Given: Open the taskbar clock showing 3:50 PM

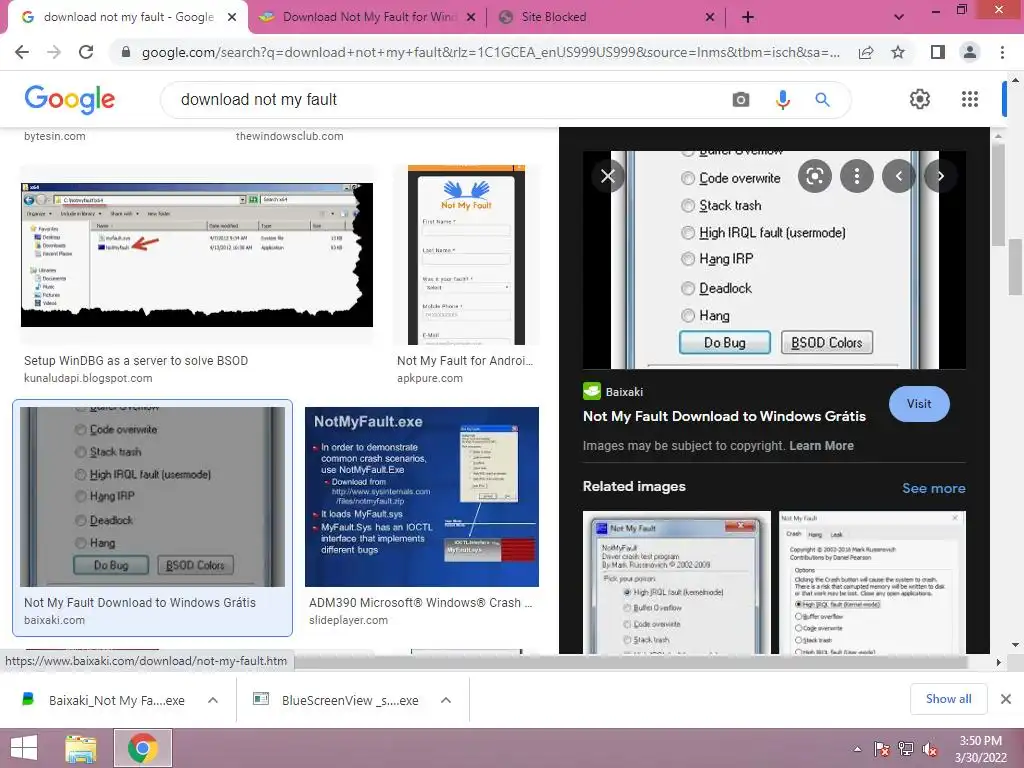Looking at the screenshot, I should point(980,749).
